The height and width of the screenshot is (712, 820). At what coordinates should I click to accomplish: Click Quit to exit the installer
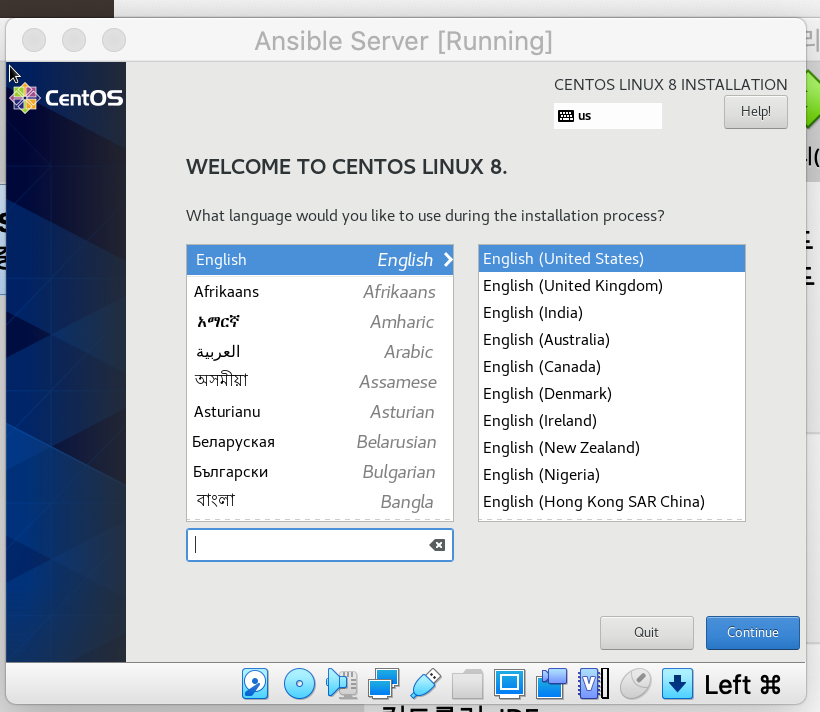[x=646, y=632]
